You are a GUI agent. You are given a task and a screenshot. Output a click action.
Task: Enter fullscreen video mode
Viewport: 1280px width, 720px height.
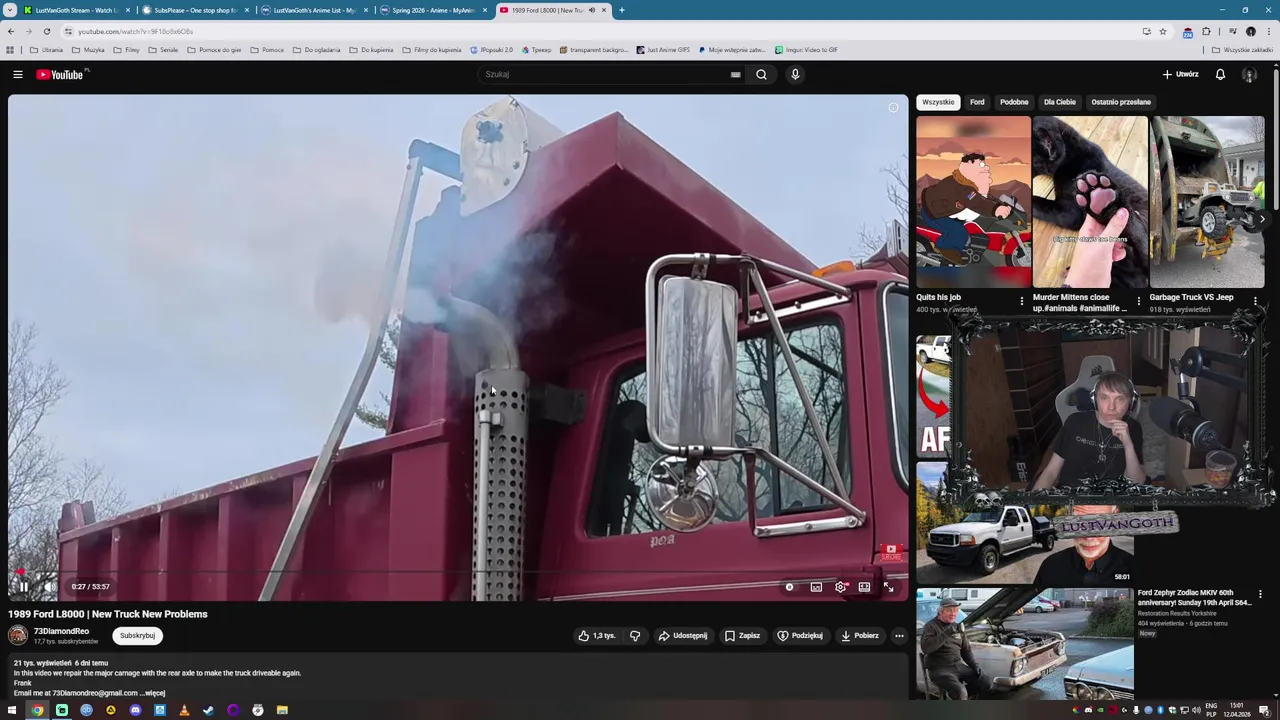pos(888,587)
